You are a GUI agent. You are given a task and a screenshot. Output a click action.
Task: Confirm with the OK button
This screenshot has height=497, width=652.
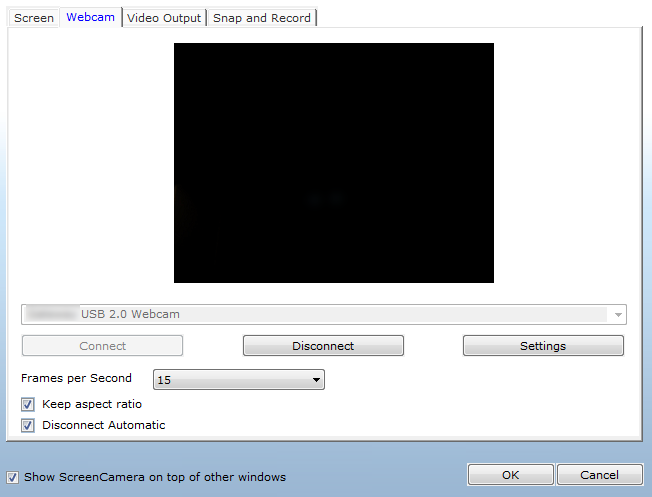tap(511, 475)
